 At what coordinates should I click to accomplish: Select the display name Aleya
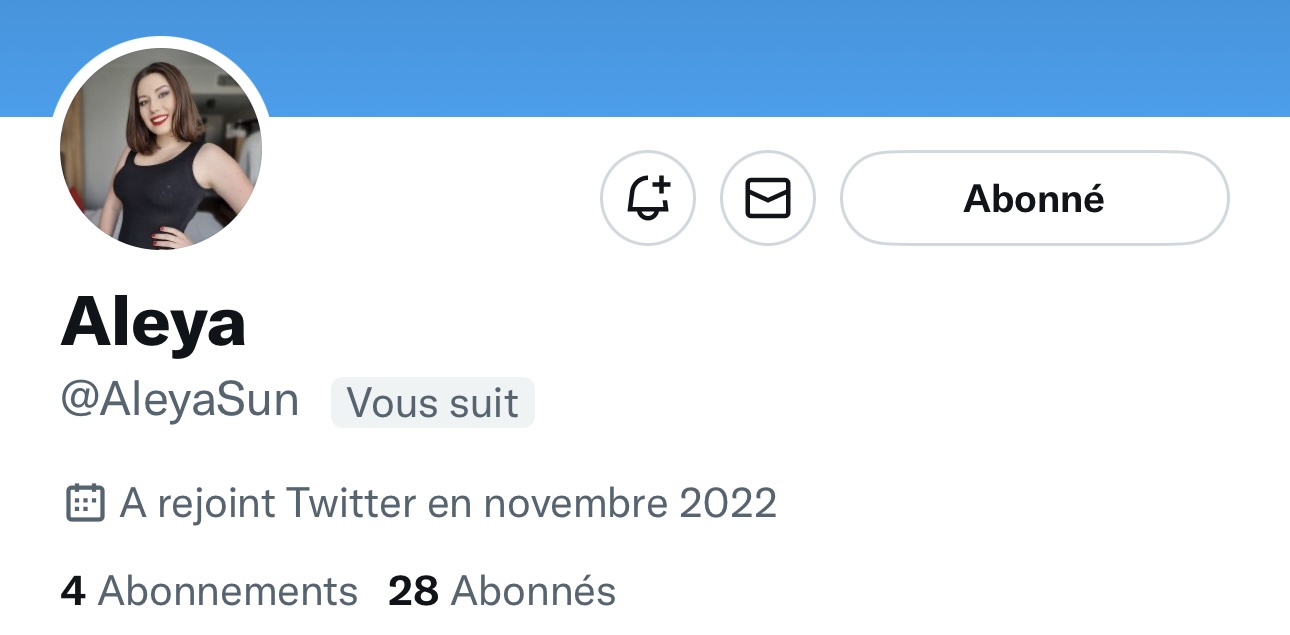click(153, 323)
